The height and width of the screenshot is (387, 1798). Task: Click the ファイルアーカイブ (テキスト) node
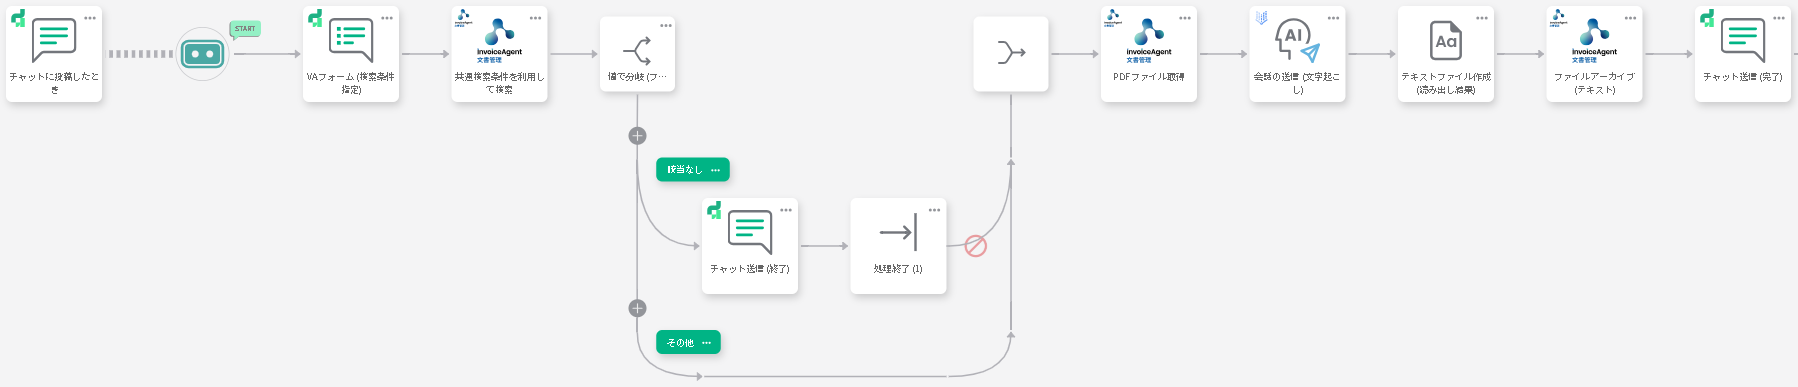point(1594,54)
